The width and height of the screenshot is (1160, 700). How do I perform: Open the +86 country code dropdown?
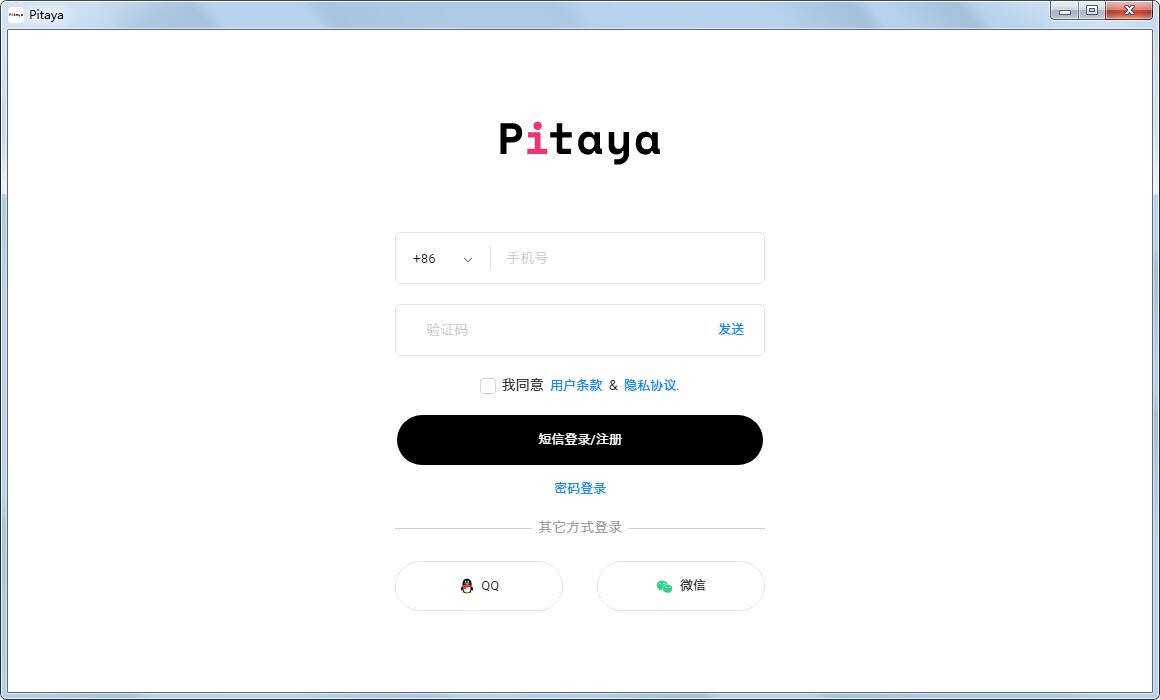[440, 258]
